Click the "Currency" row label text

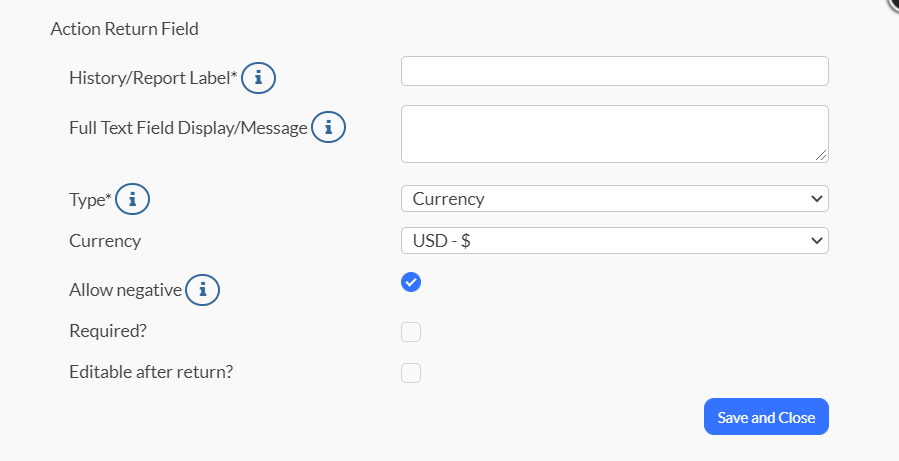click(x=105, y=241)
